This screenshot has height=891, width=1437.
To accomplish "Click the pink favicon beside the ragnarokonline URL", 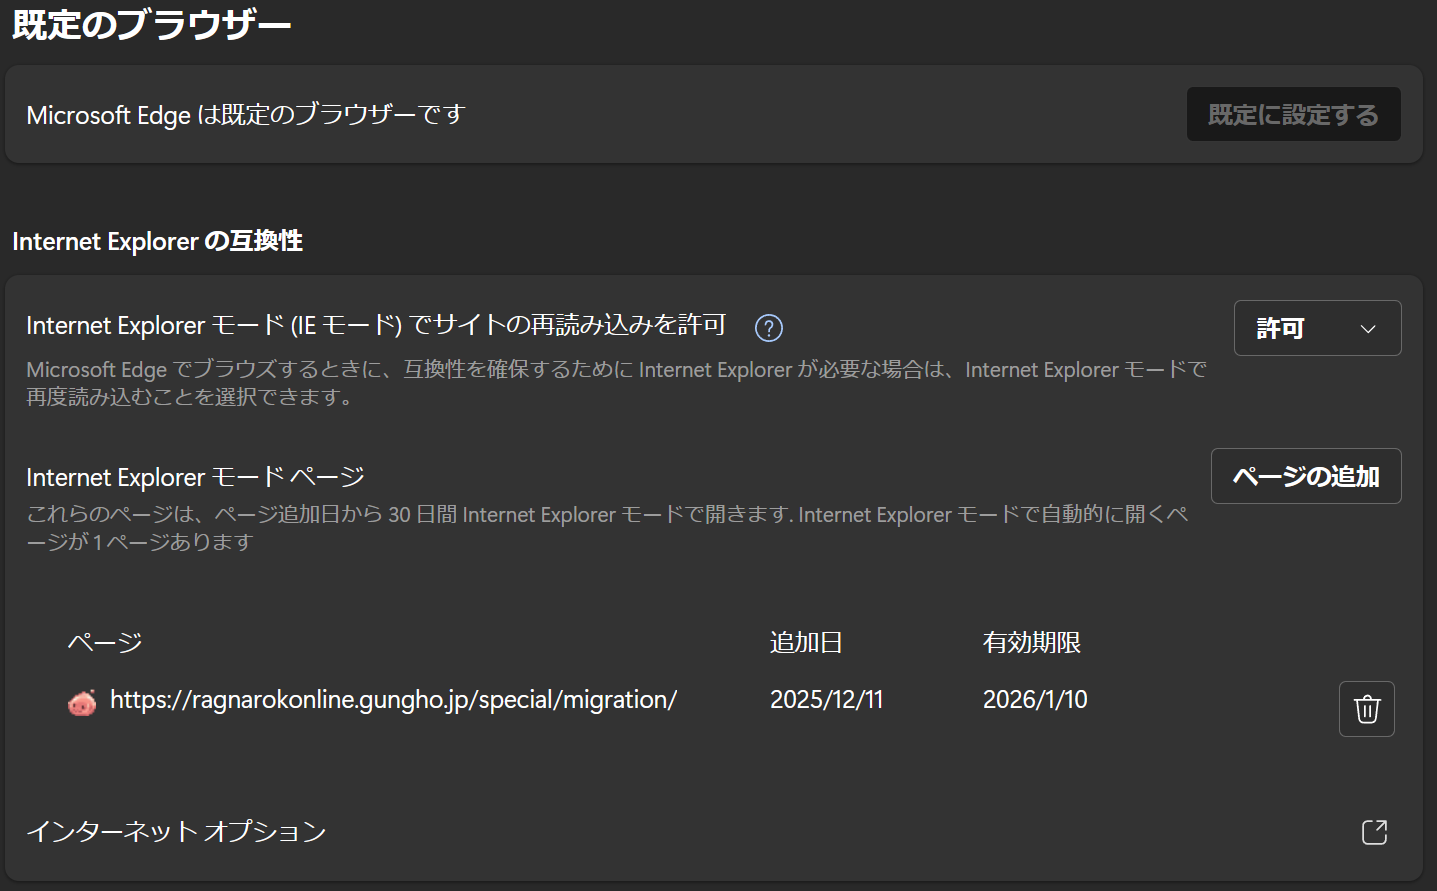I will click(x=82, y=703).
